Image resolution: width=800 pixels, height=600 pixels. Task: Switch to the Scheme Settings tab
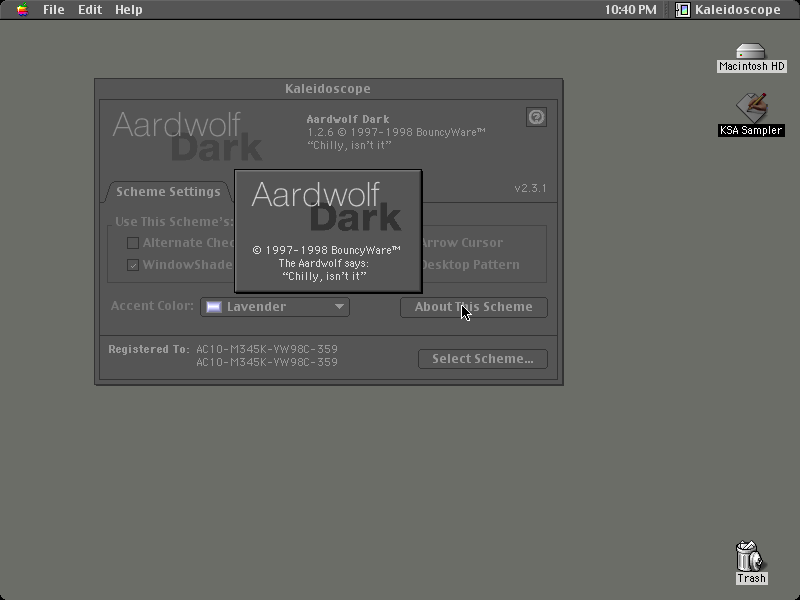pos(168,192)
